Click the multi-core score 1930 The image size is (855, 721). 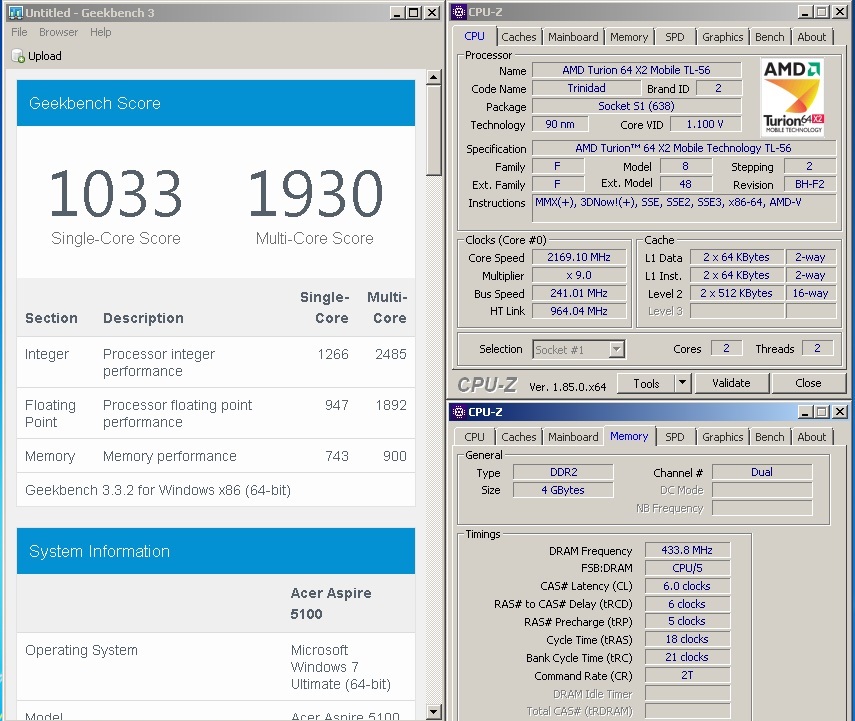[315, 193]
